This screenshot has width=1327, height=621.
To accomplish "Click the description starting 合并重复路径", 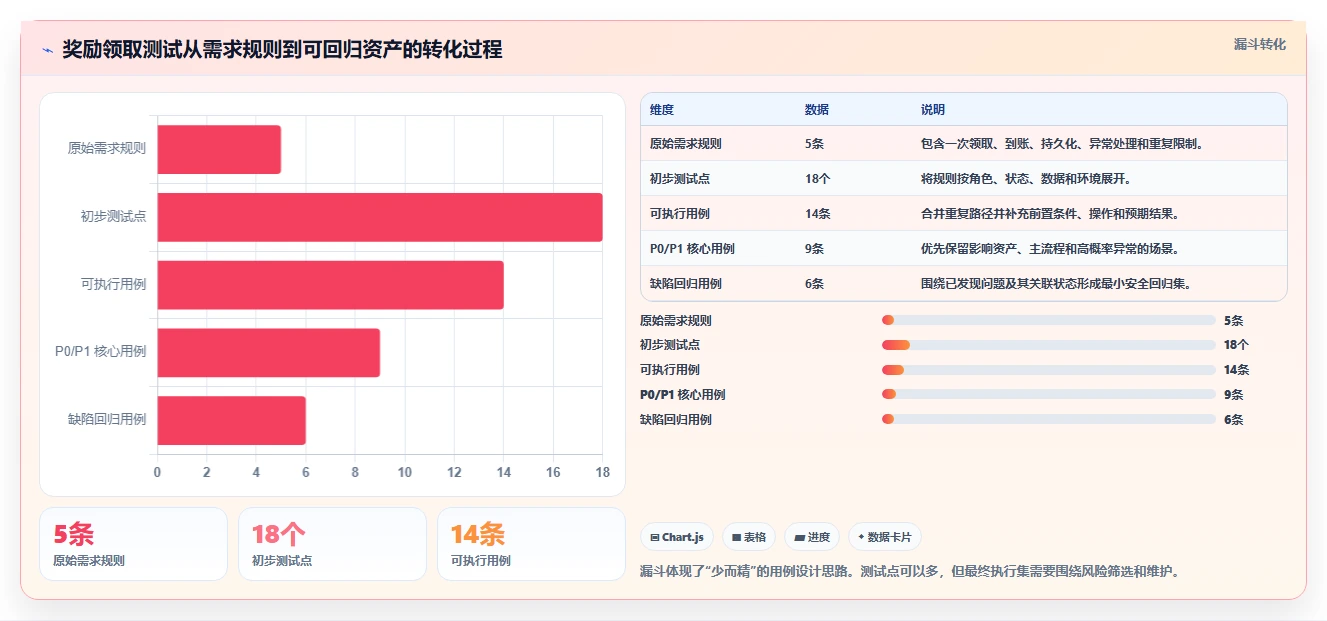I will 1050,214.
